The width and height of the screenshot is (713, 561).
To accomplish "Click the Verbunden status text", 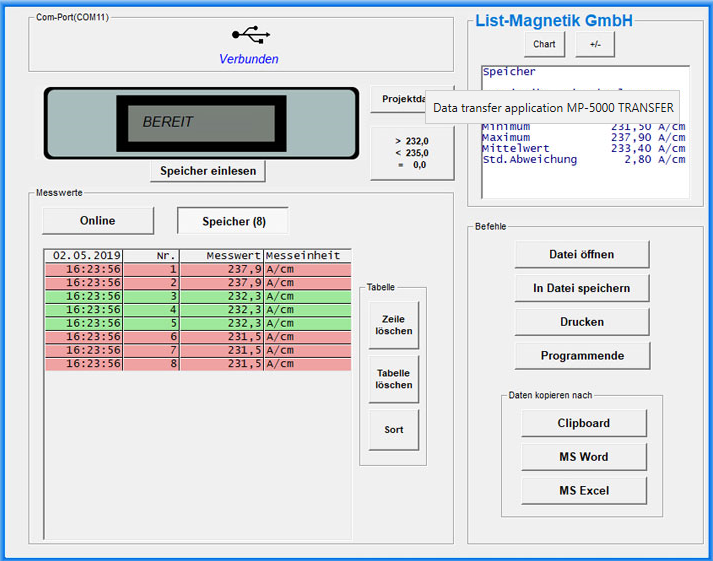I will tap(249, 59).
